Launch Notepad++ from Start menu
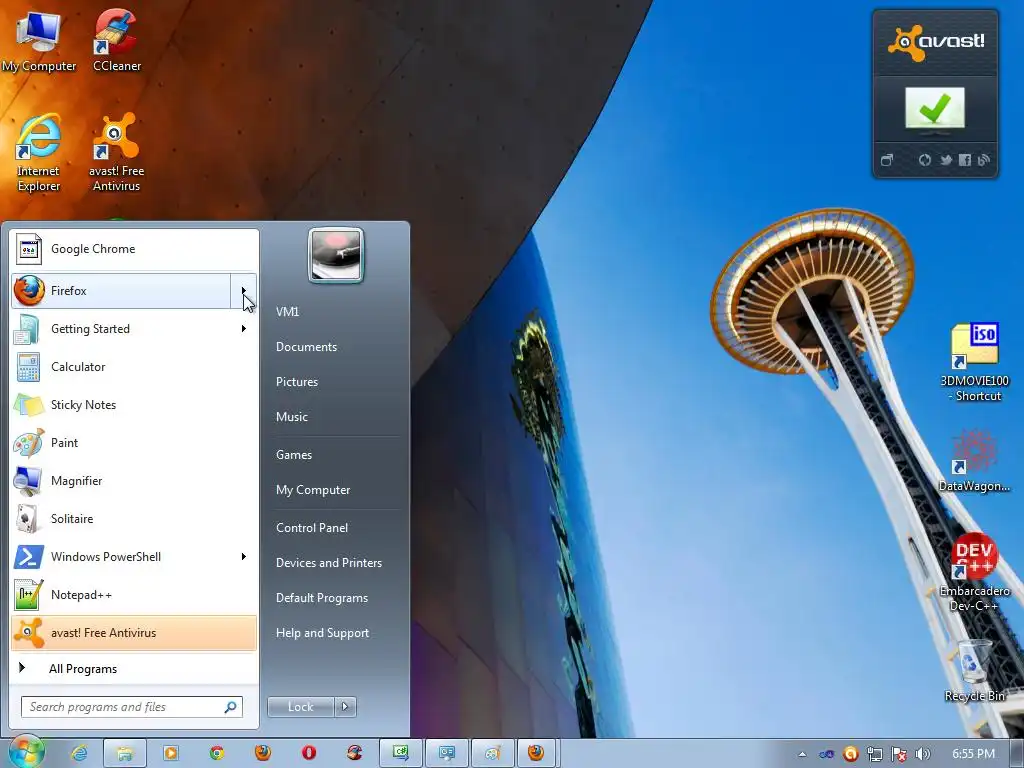Screen dimensions: 1024x768 tap(134, 595)
